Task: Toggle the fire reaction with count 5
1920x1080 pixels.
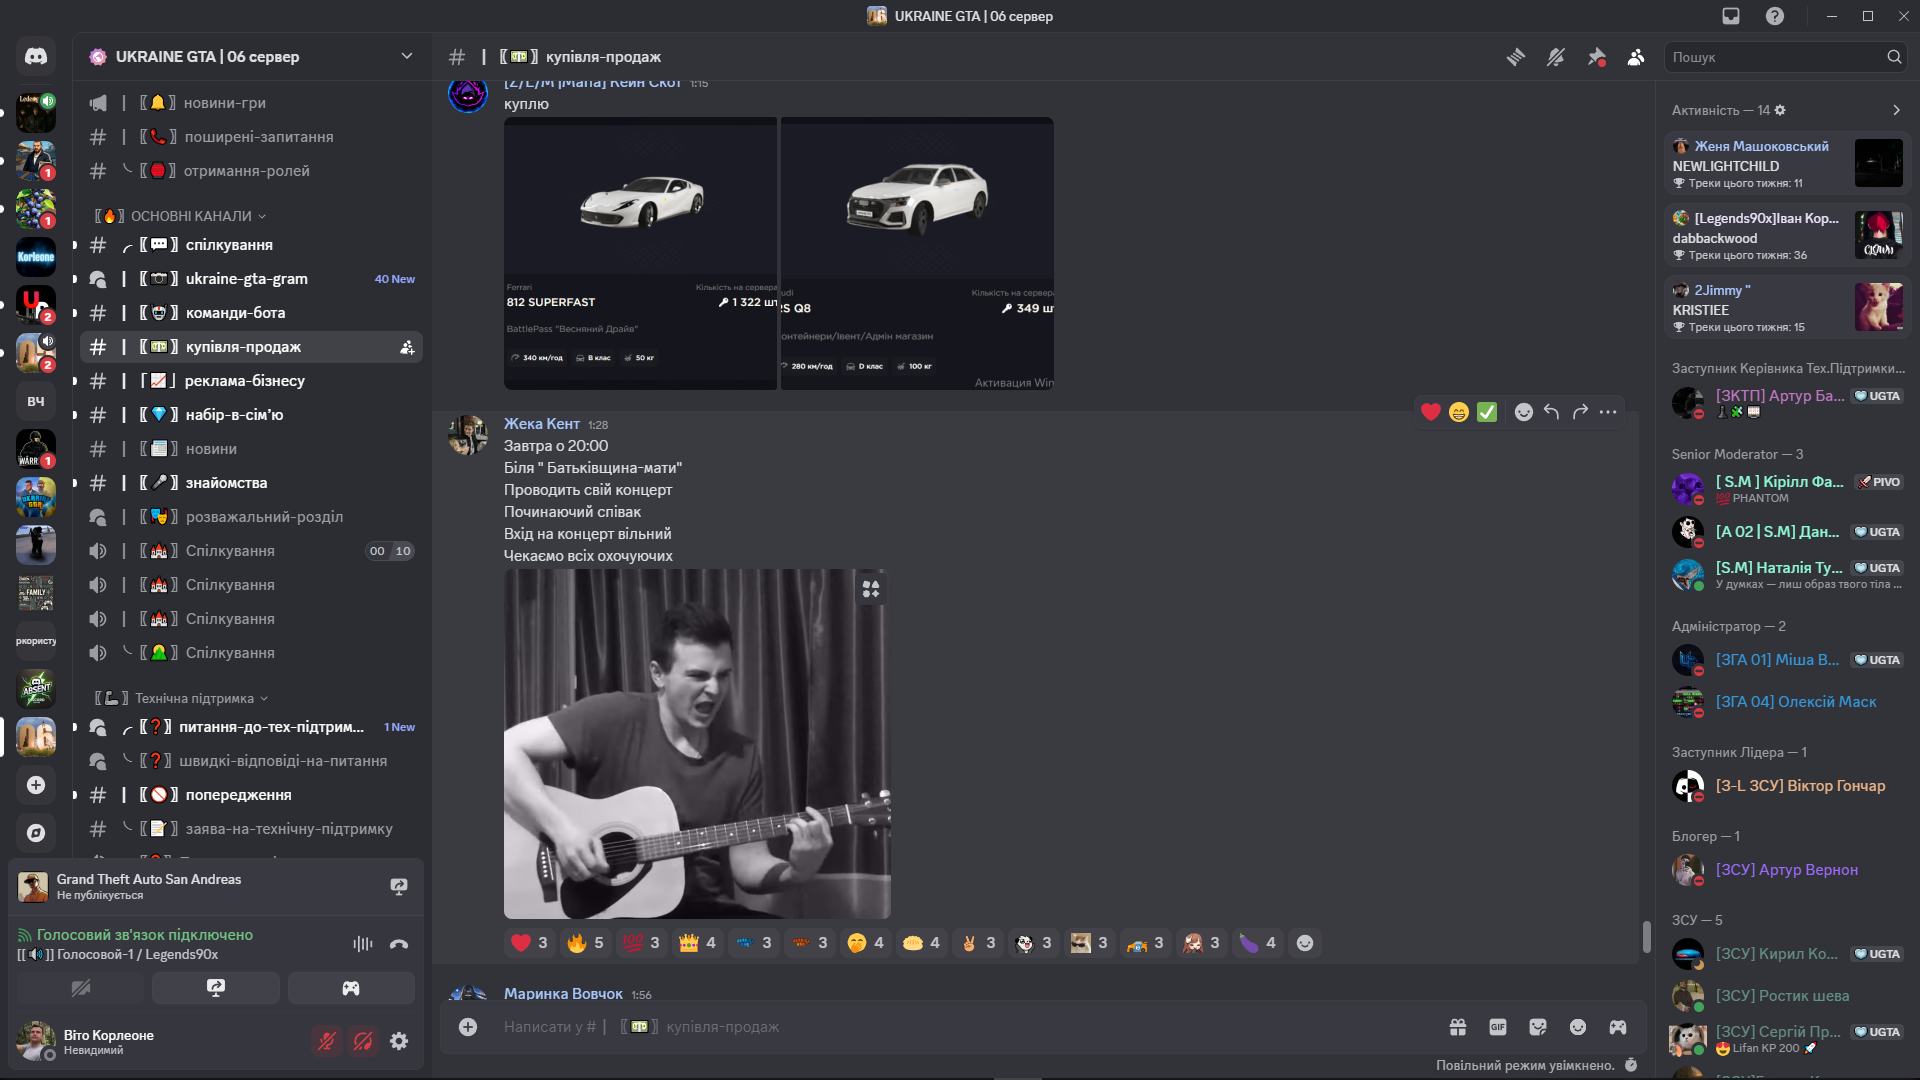Action: pos(585,943)
